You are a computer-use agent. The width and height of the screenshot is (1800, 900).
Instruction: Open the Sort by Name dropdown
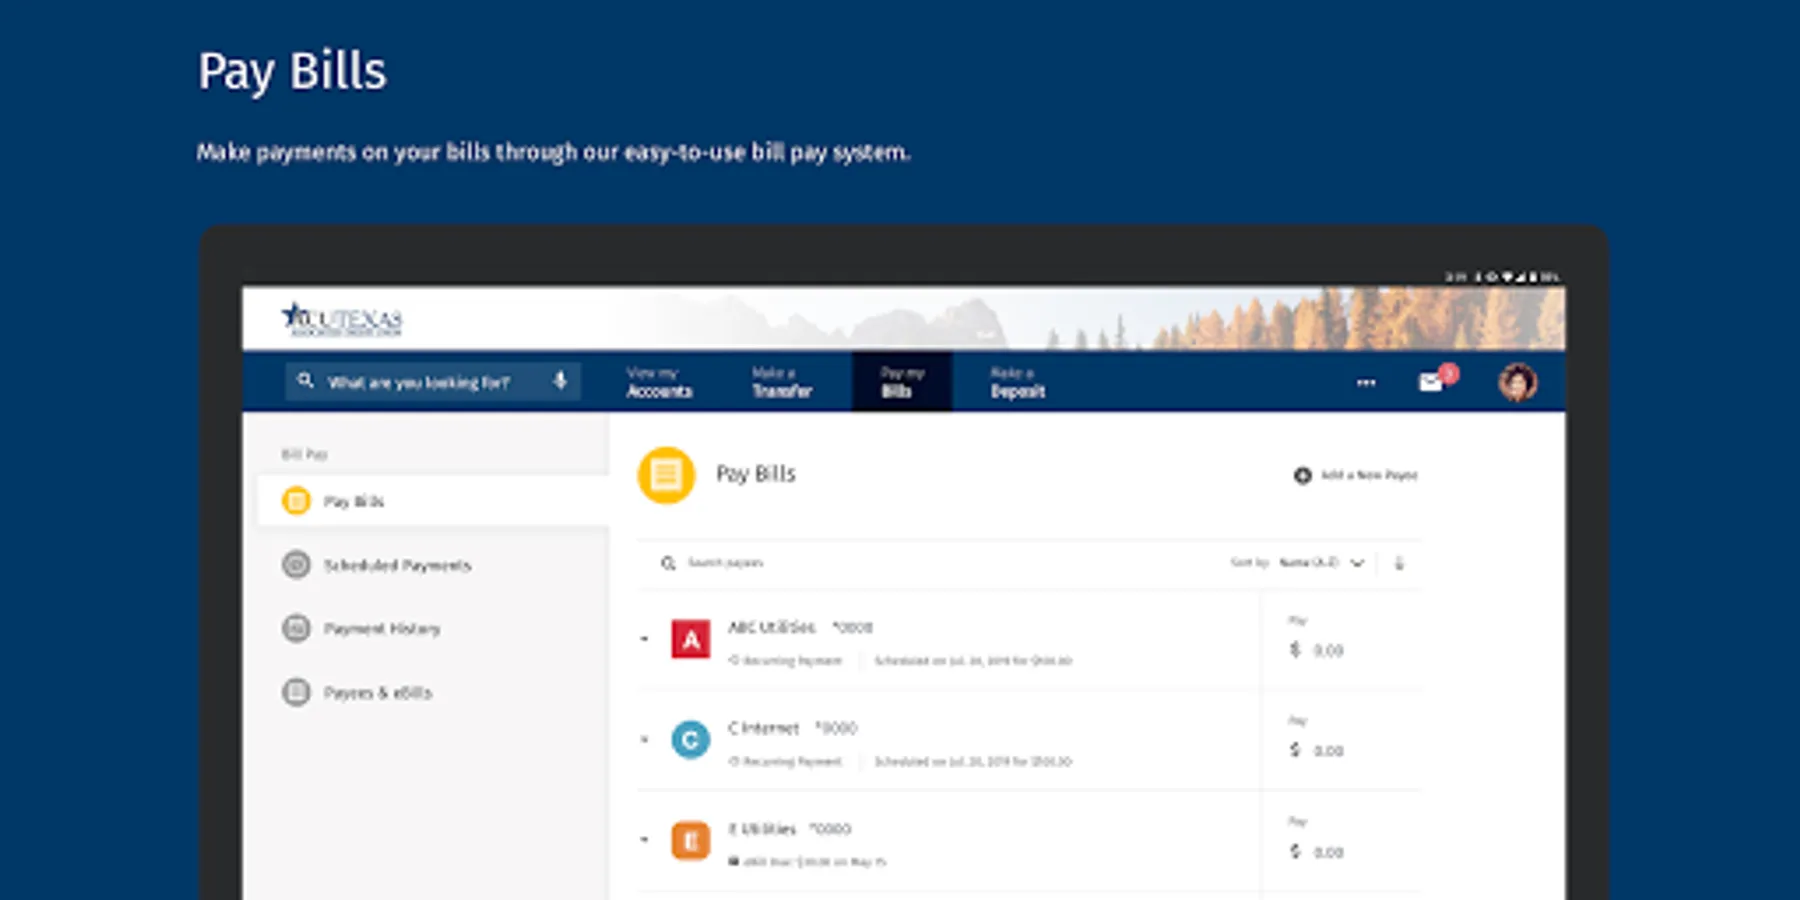coord(1321,563)
